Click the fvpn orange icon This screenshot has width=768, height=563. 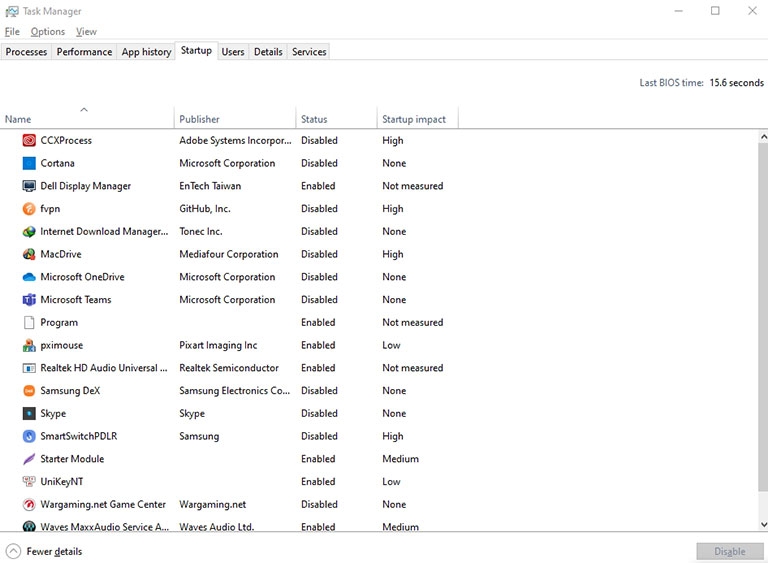[x=29, y=209]
